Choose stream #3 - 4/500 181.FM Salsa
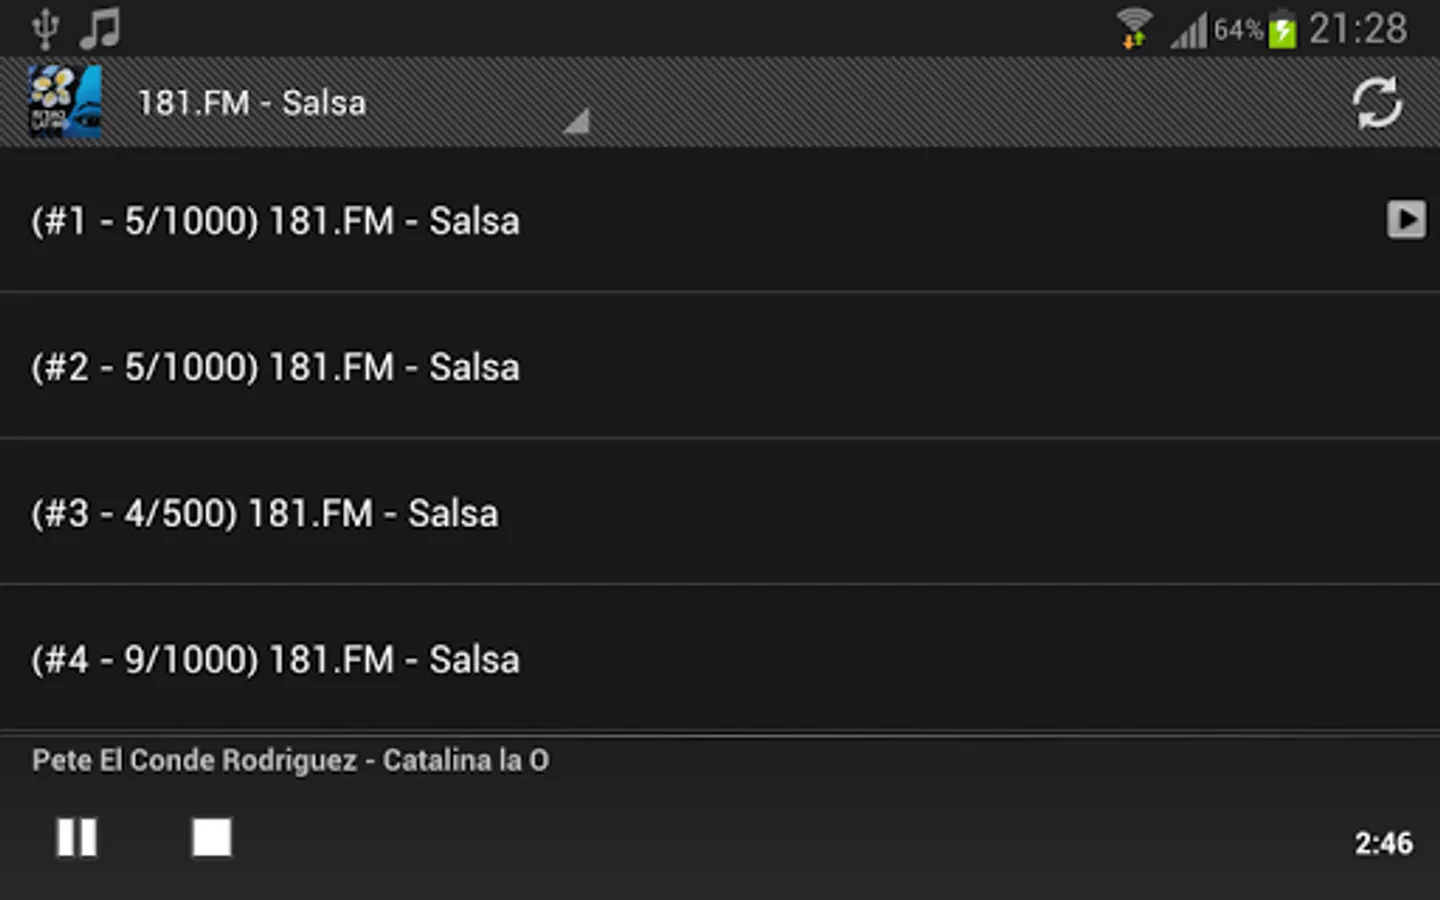 coord(720,512)
